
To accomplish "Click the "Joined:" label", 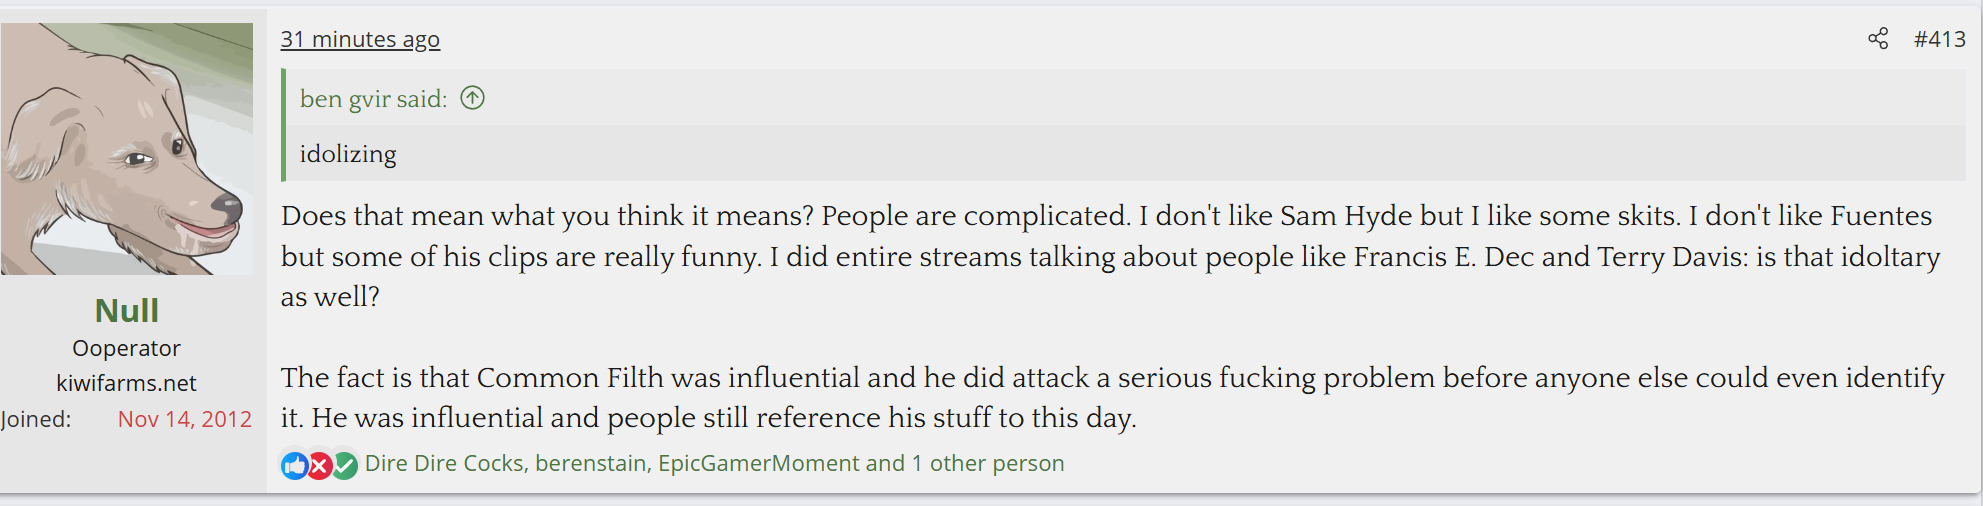I will coord(36,419).
